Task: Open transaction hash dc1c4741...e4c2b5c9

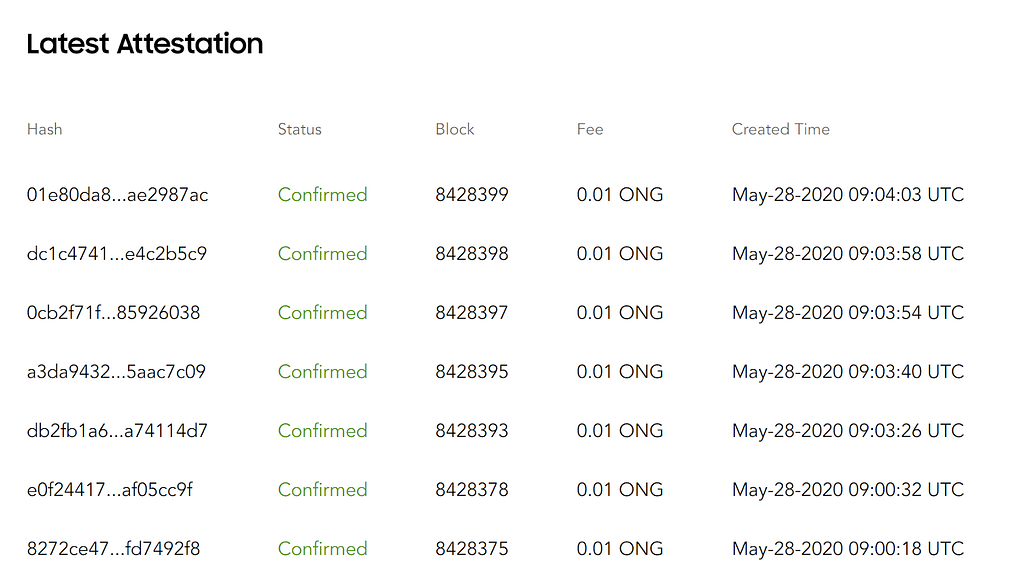Action: tap(117, 254)
